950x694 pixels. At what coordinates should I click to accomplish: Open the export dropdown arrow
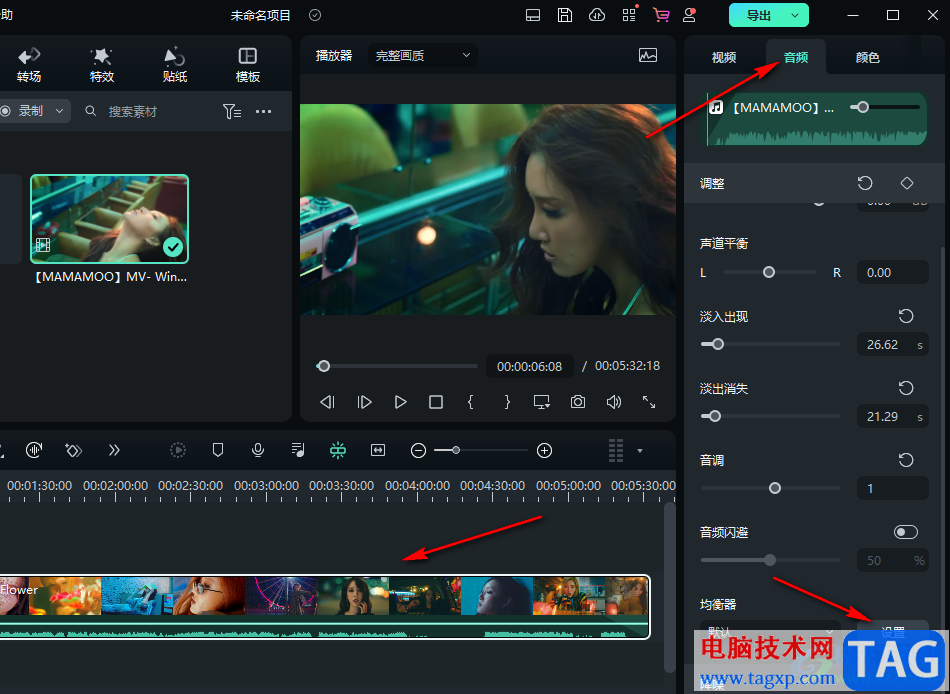point(796,16)
